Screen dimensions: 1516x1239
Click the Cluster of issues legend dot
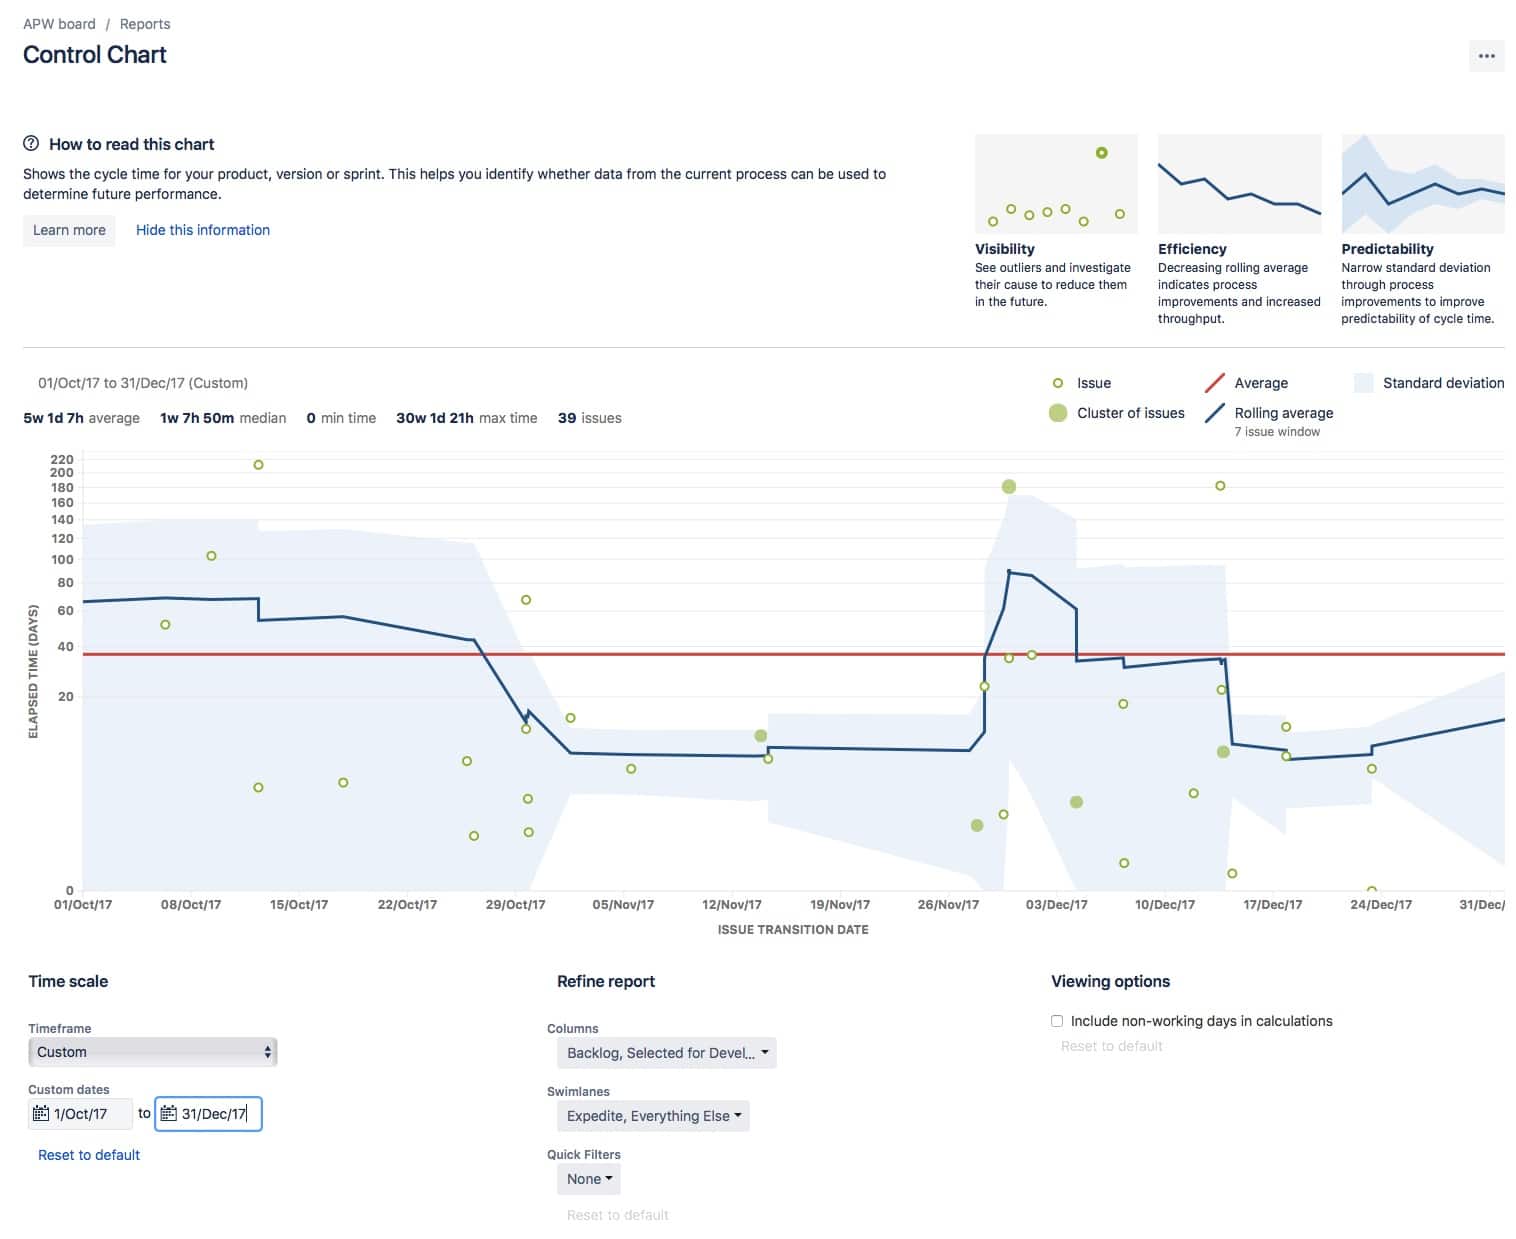(x=1058, y=413)
